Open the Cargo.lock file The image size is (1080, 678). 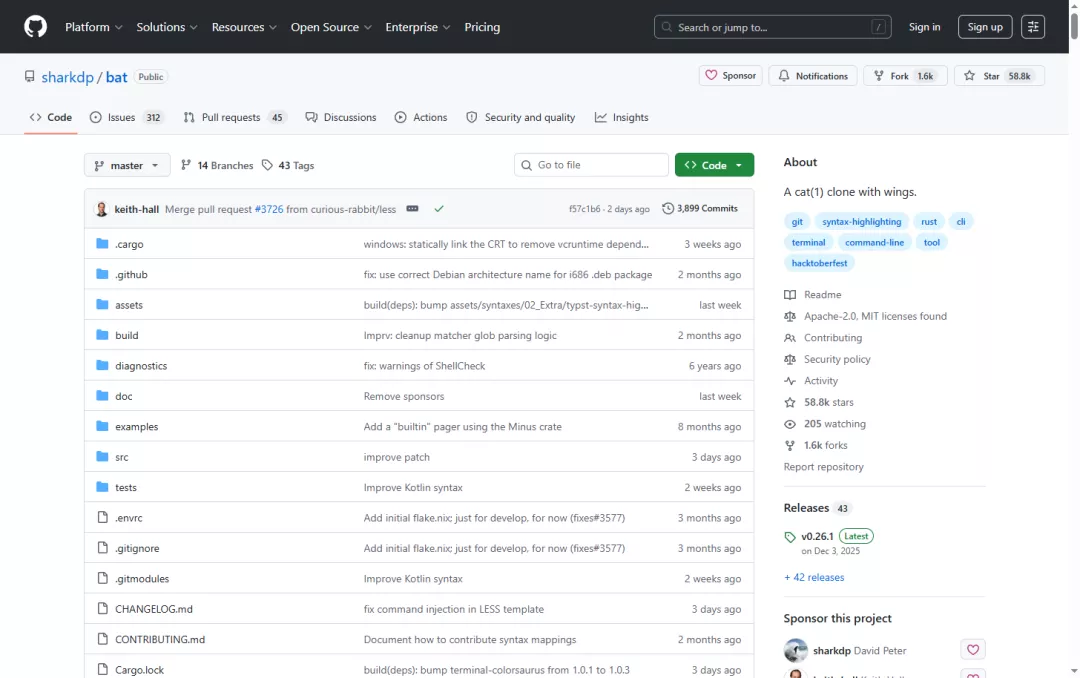click(x=139, y=670)
